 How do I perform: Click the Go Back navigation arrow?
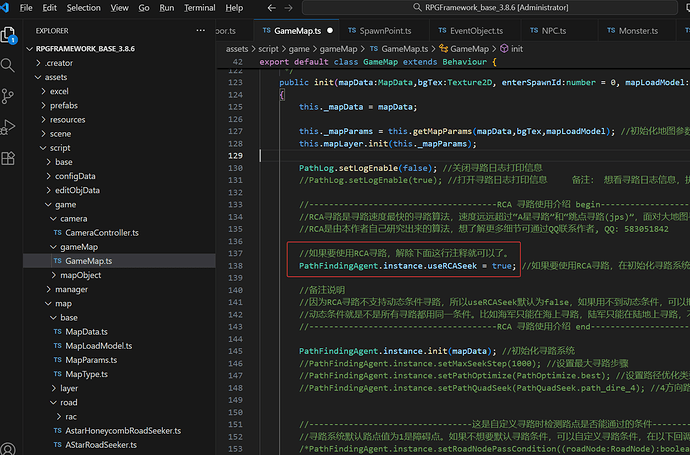(x=271, y=8)
